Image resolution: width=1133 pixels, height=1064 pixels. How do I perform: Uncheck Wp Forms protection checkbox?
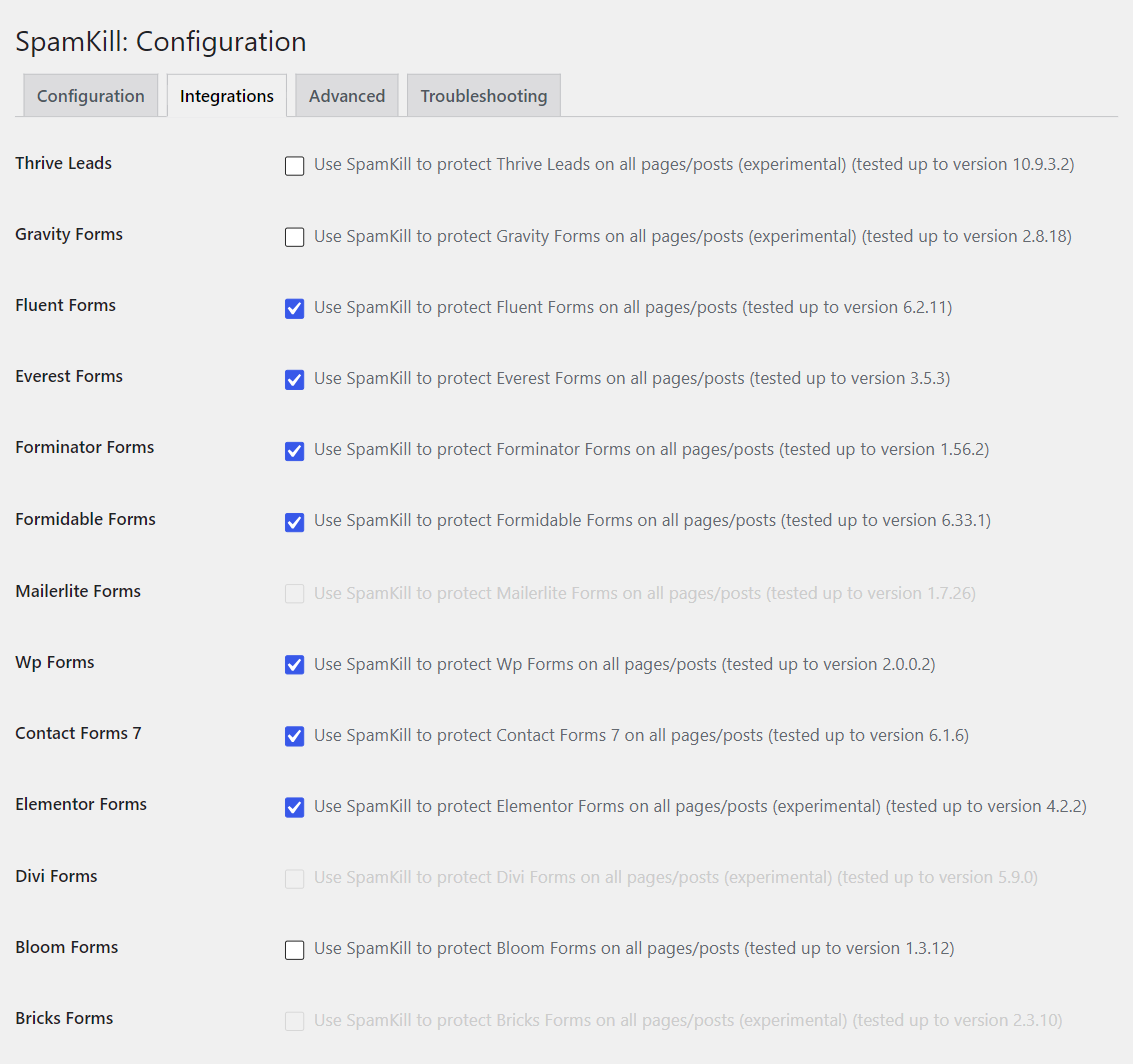(x=294, y=664)
